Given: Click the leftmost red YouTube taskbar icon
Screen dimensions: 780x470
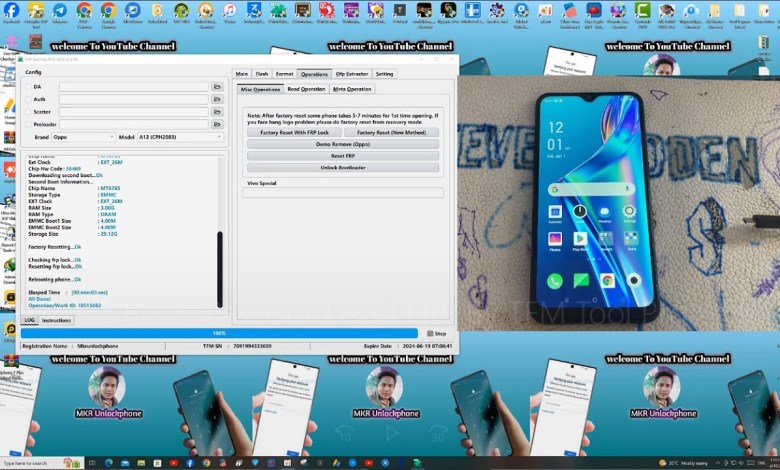Looking at the screenshot, I should [173, 463].
